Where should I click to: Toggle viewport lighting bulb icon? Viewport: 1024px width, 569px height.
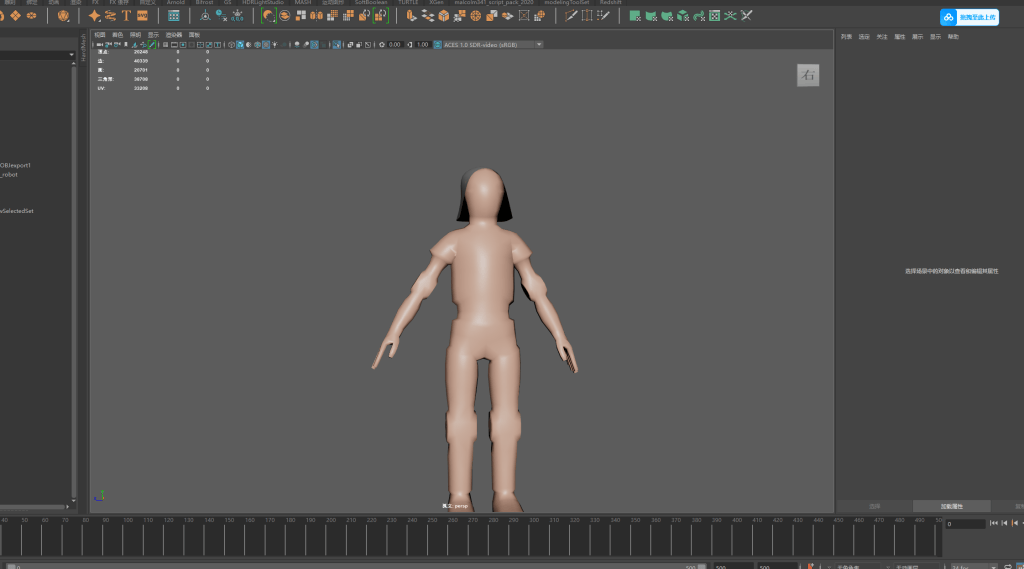coord(274,45)
